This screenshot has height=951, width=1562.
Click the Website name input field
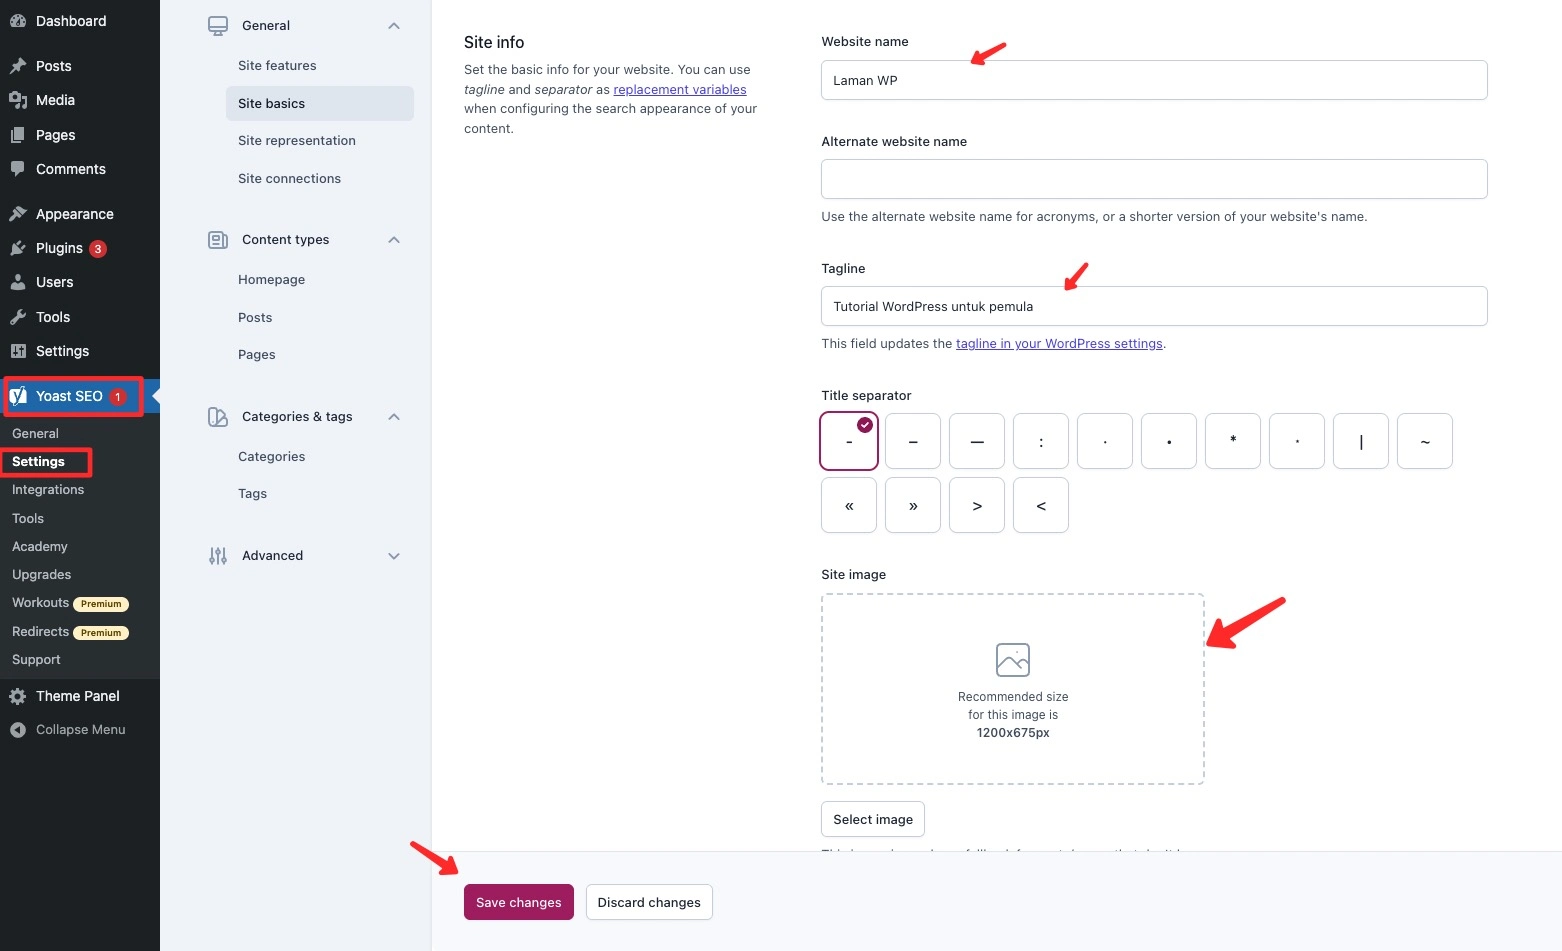(1154, 80)
